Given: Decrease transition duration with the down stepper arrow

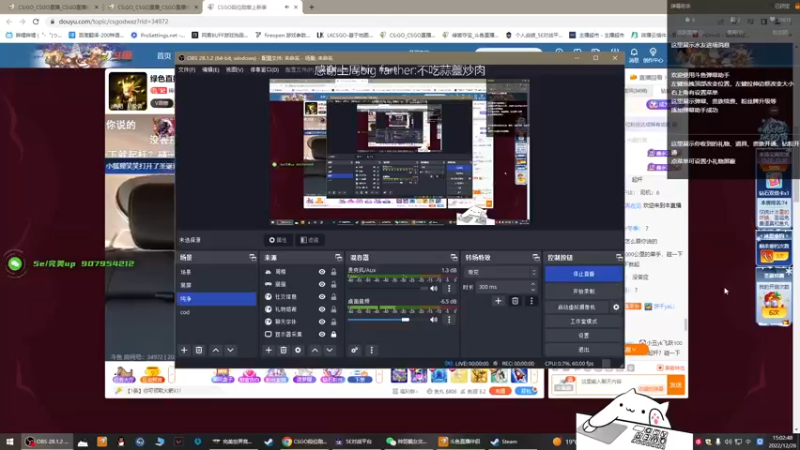Looking at the screenshot, I should pyautogui.click(x=533, y=290).
